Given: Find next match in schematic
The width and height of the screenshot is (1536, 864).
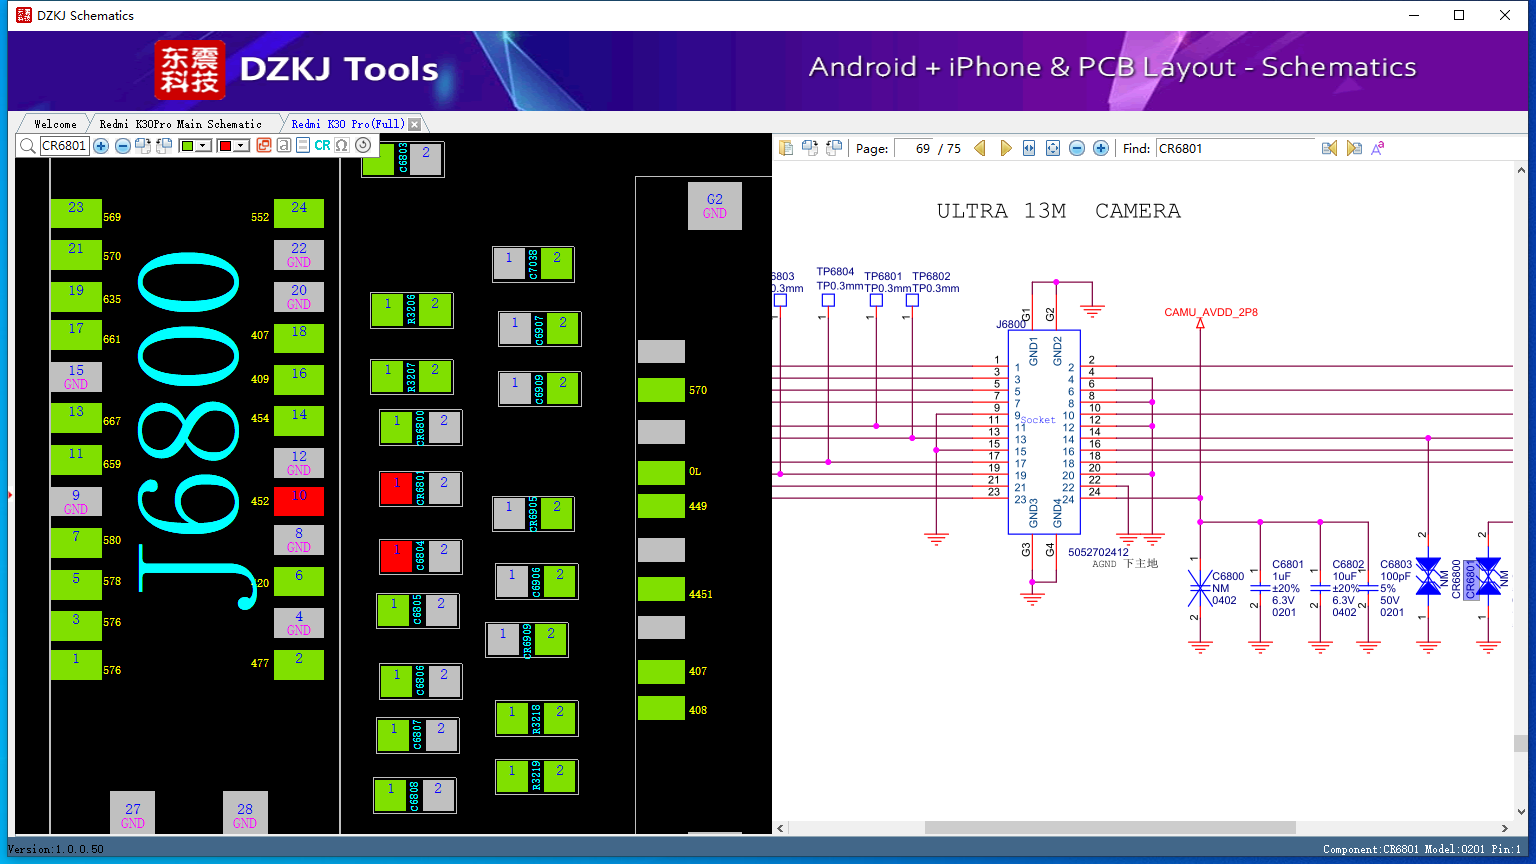Looking at the screenshot, I should point(1354,148).
